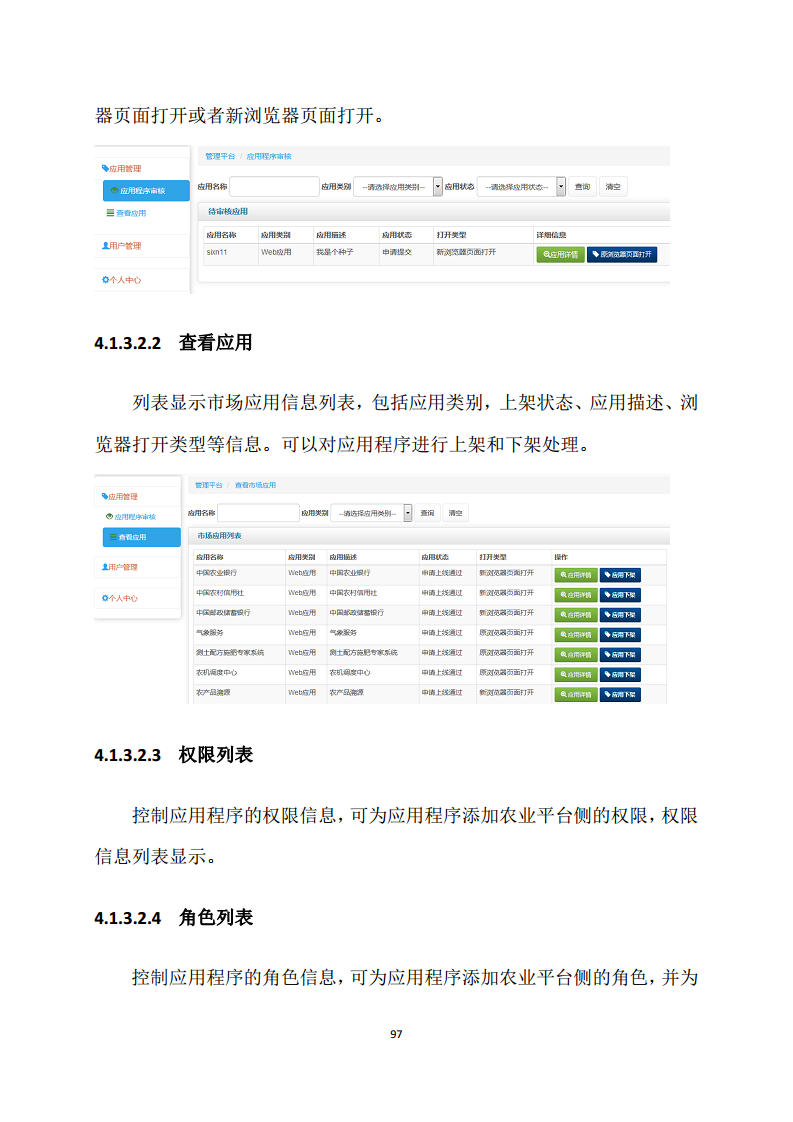
Task: Click the 4.1.3.2.2 查看应用 heading
Action: (x=173, y=343)
